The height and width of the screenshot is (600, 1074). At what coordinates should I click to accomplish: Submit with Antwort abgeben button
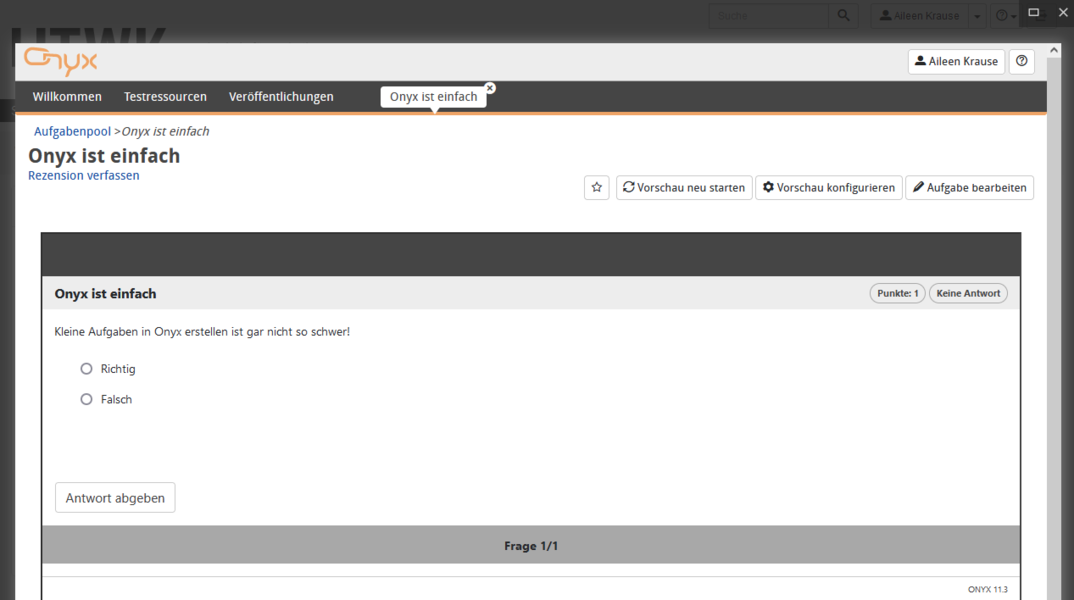point(115,498)
